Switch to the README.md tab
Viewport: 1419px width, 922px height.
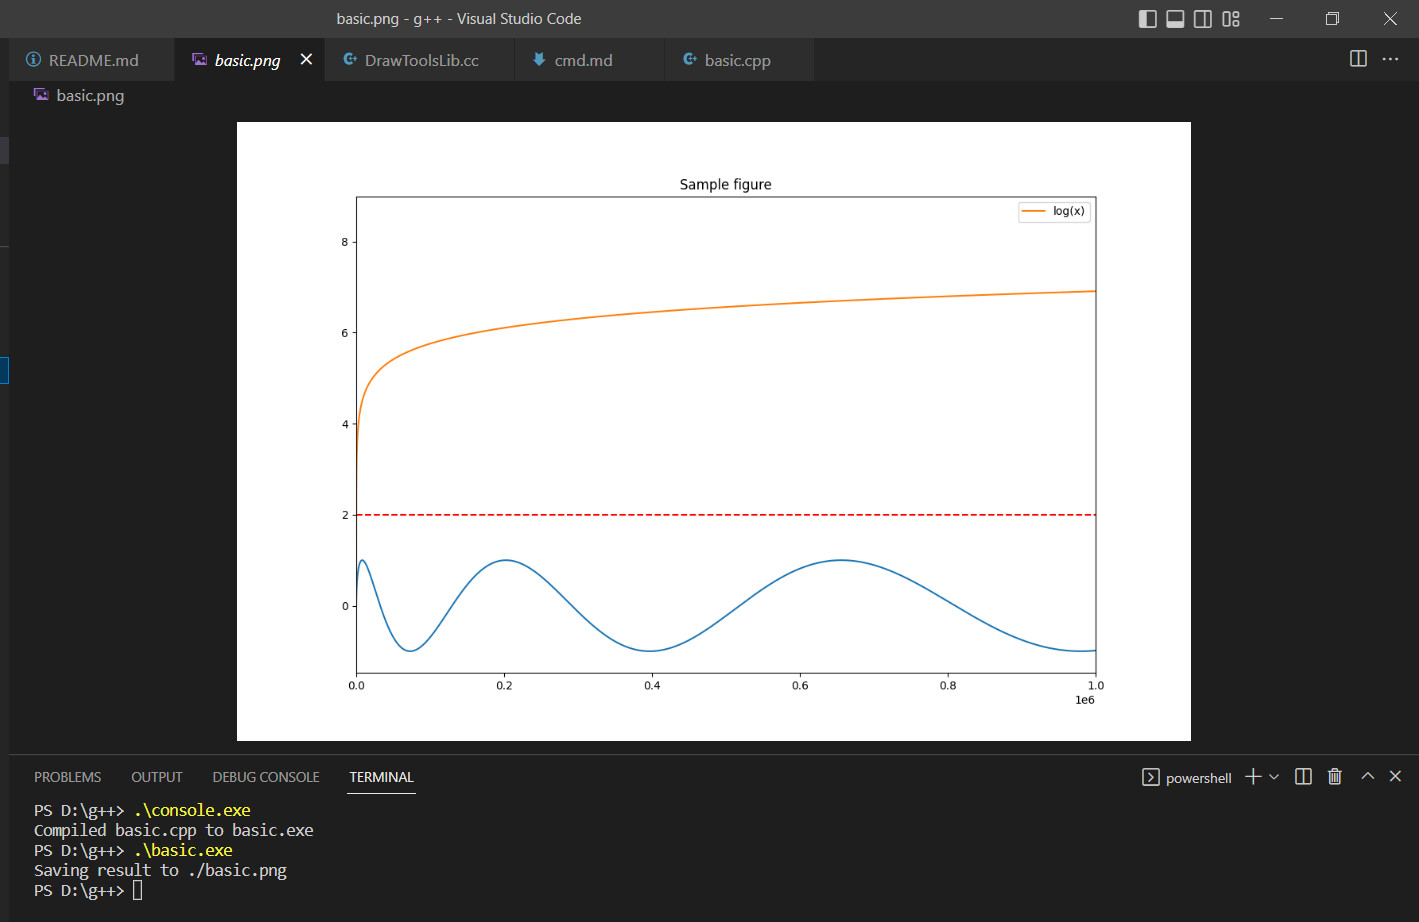pyautogui.click(x=92, y=60)
